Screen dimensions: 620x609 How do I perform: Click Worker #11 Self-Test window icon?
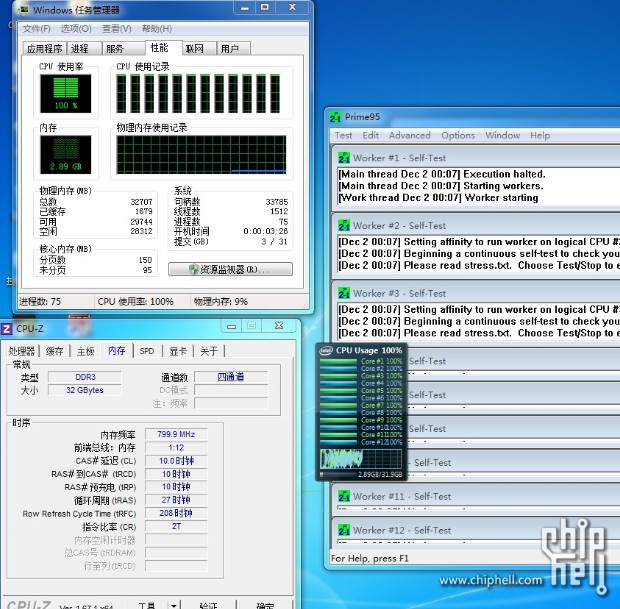click(x=344, y=496)
